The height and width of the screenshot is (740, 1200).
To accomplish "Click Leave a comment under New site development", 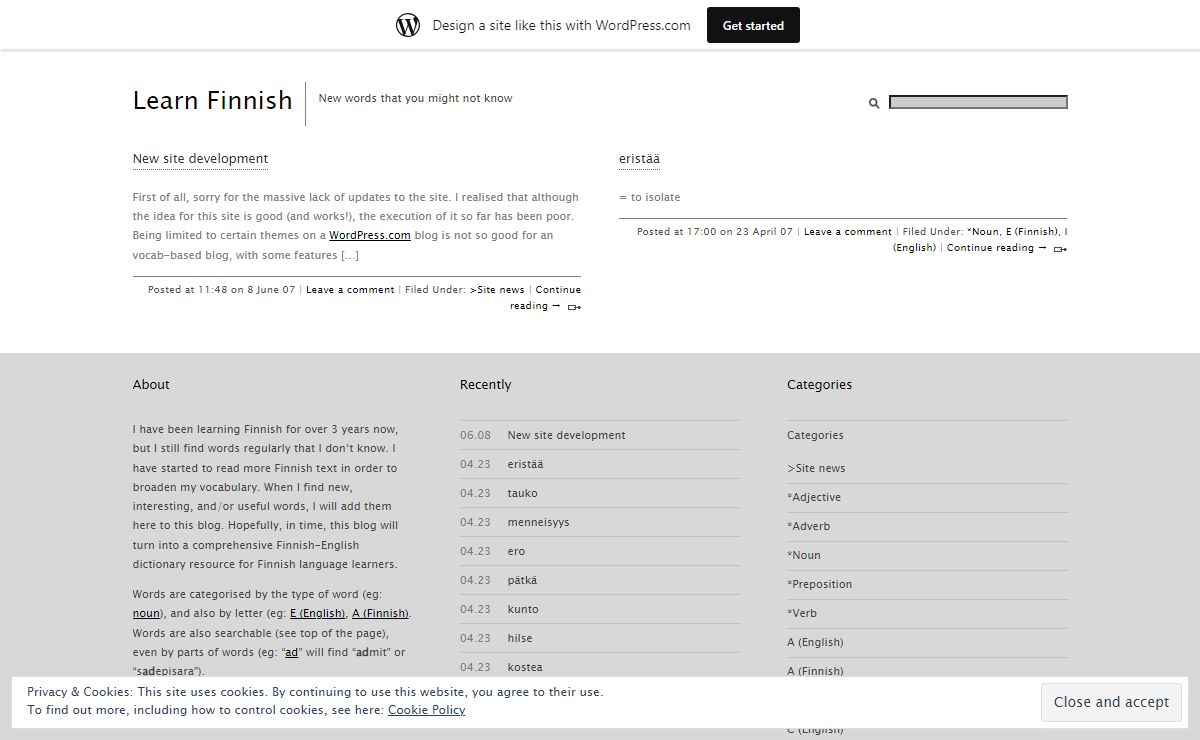I will pyautogui.click(x=350, y=290).
